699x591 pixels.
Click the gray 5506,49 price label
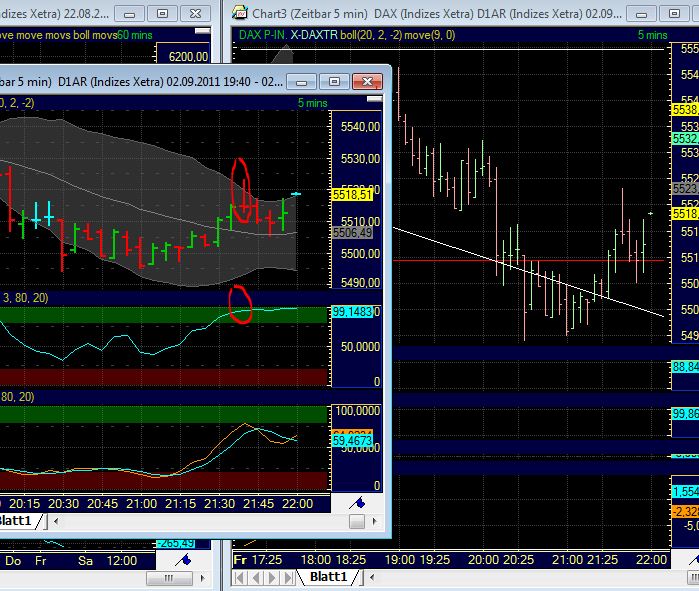click(x=352, y=232)
